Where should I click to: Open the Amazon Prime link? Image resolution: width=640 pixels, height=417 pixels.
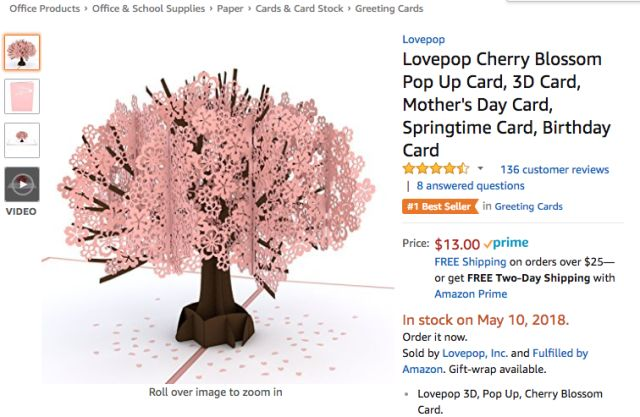471,294
